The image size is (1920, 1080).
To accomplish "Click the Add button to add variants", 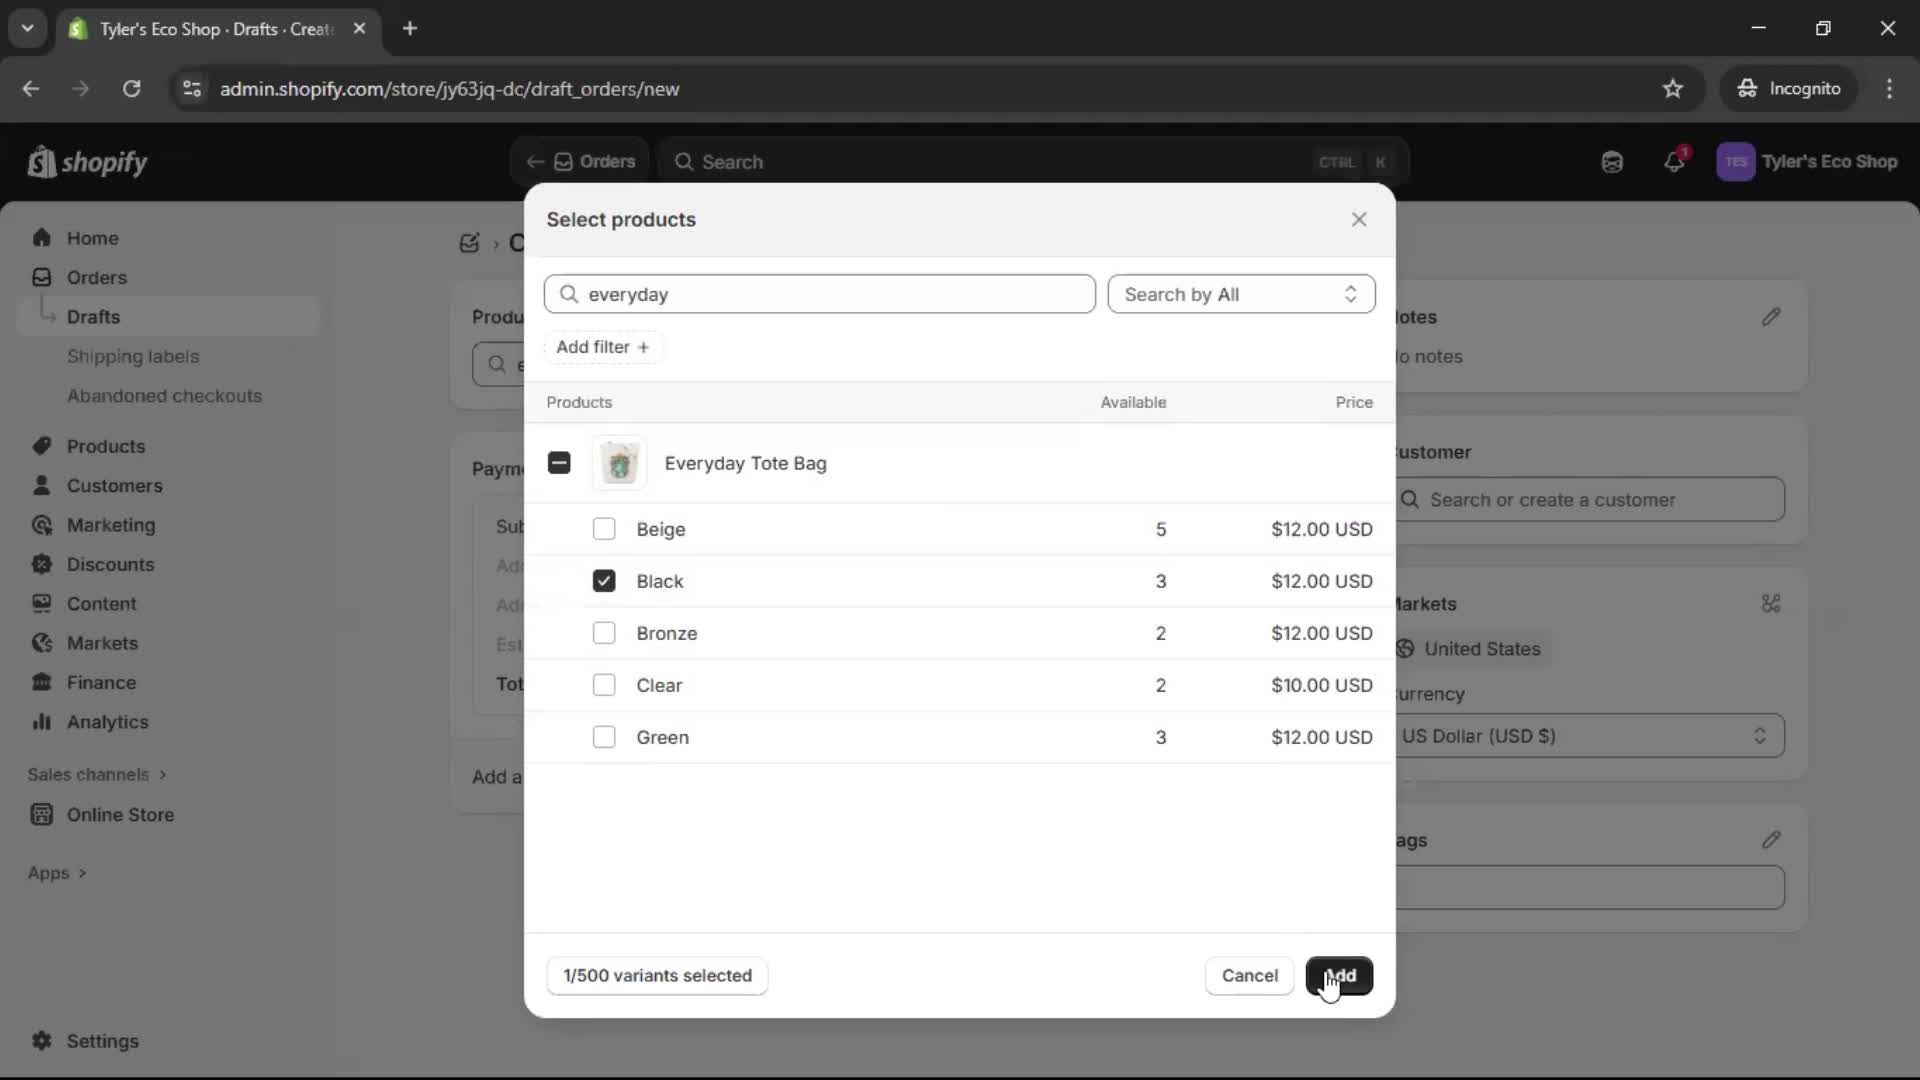I will pos(1340,976).
